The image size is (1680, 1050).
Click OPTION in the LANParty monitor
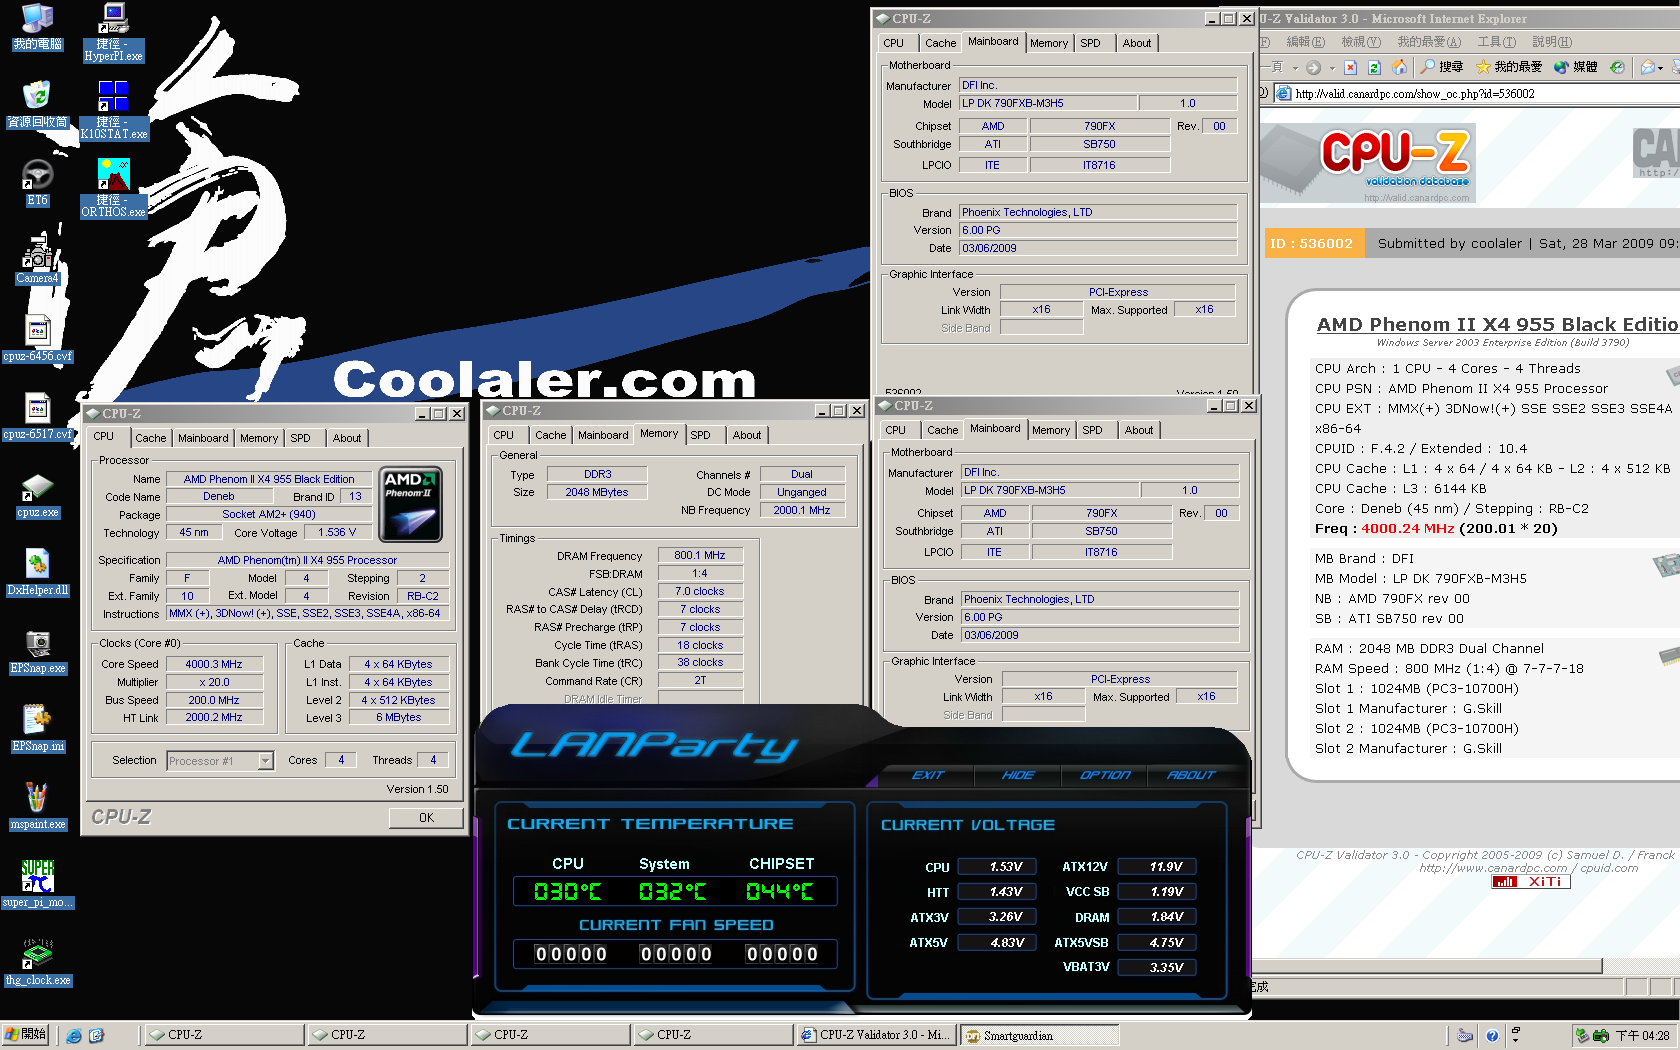point(1105,775)
